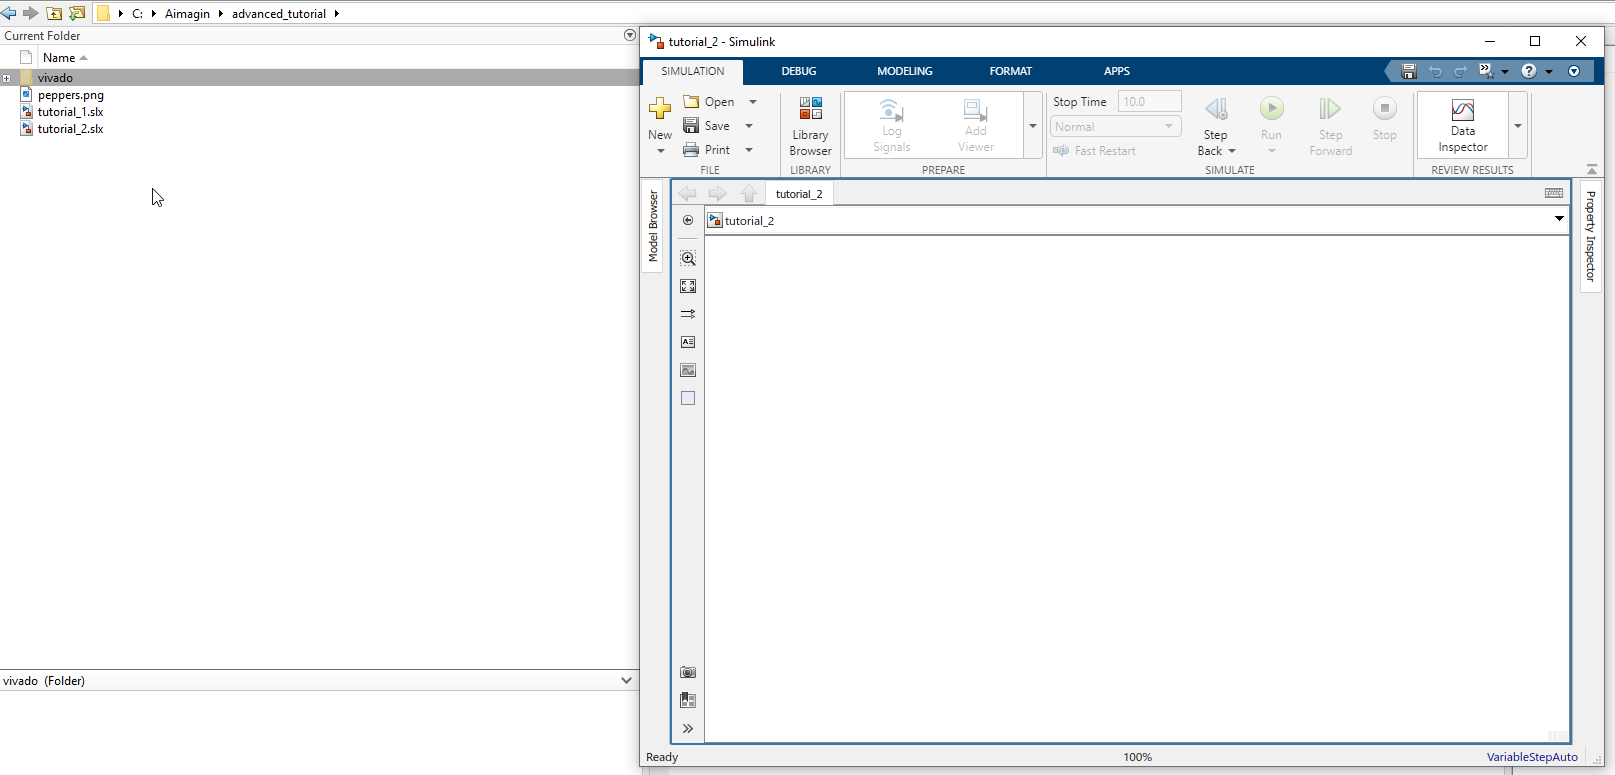1615x775 pixels.
Task: Click the Hide/Show Explorer Bar icon
Action: pos(688,220)
